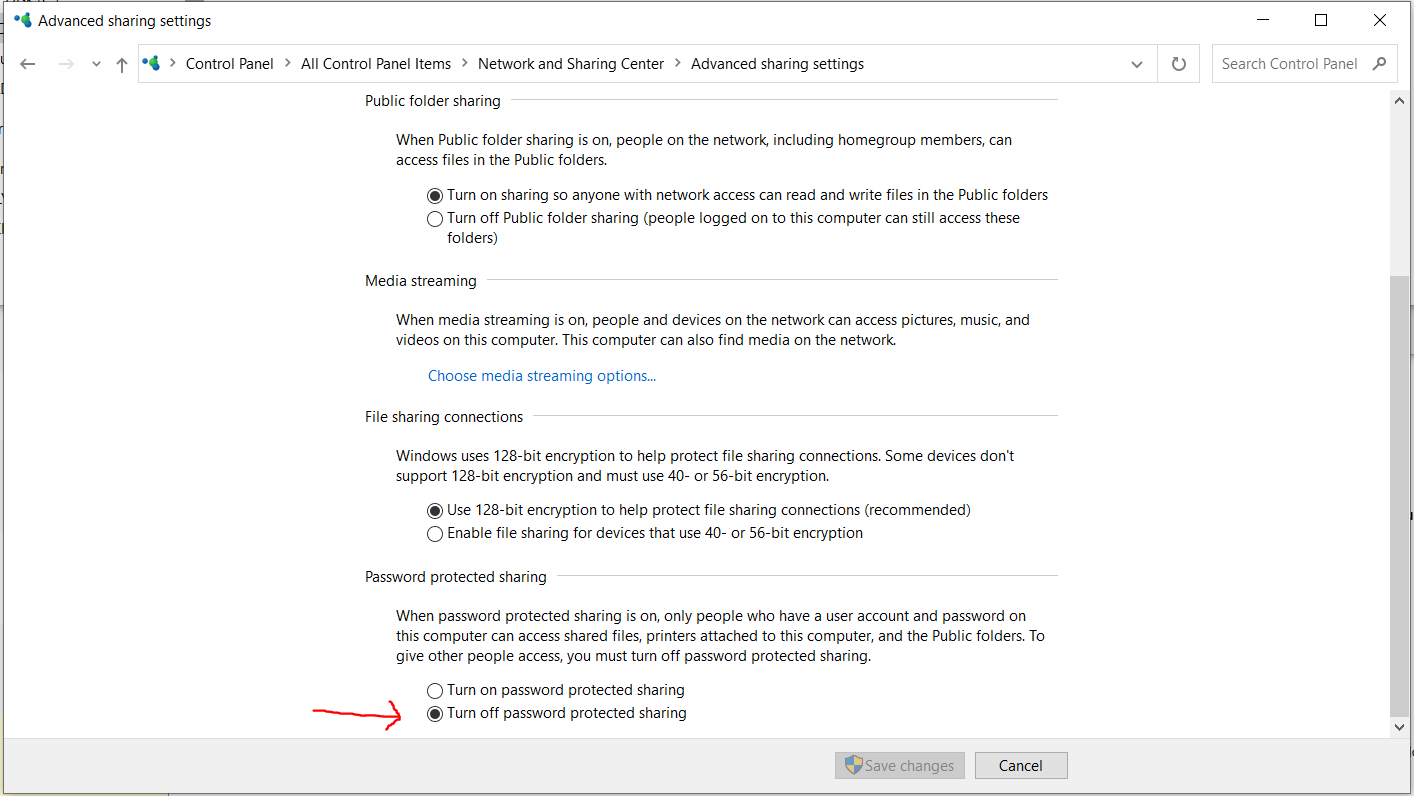Open recent locations dropdown arrow
This screenshot has height=796, width=1414.
96,64
